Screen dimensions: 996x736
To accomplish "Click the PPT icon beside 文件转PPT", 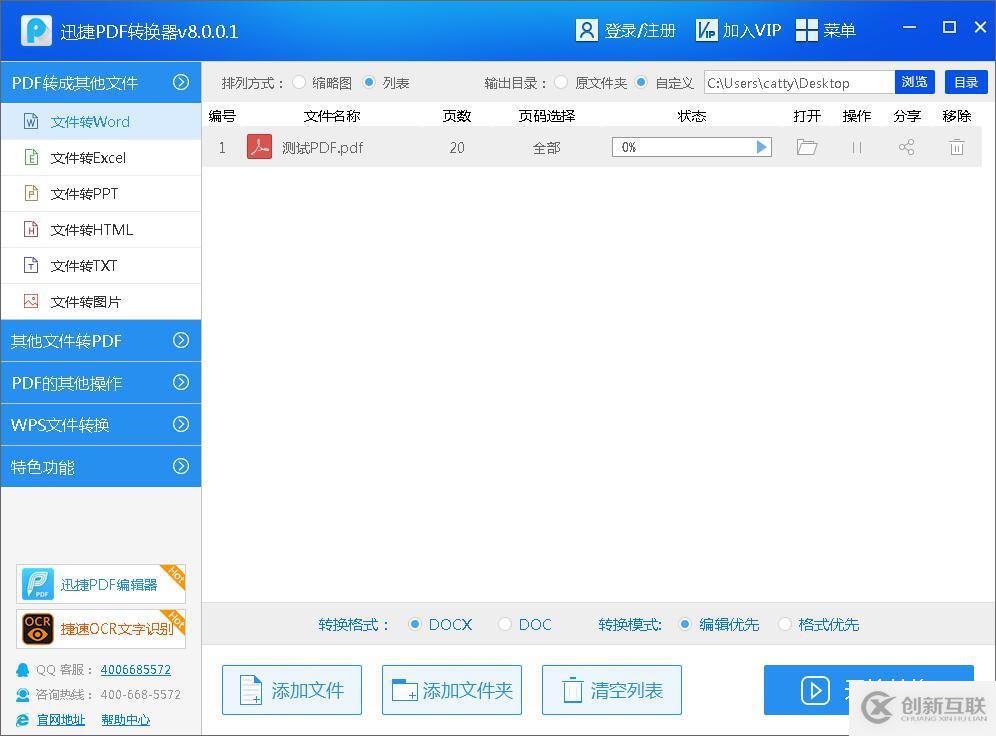I will tap(31, 193).
